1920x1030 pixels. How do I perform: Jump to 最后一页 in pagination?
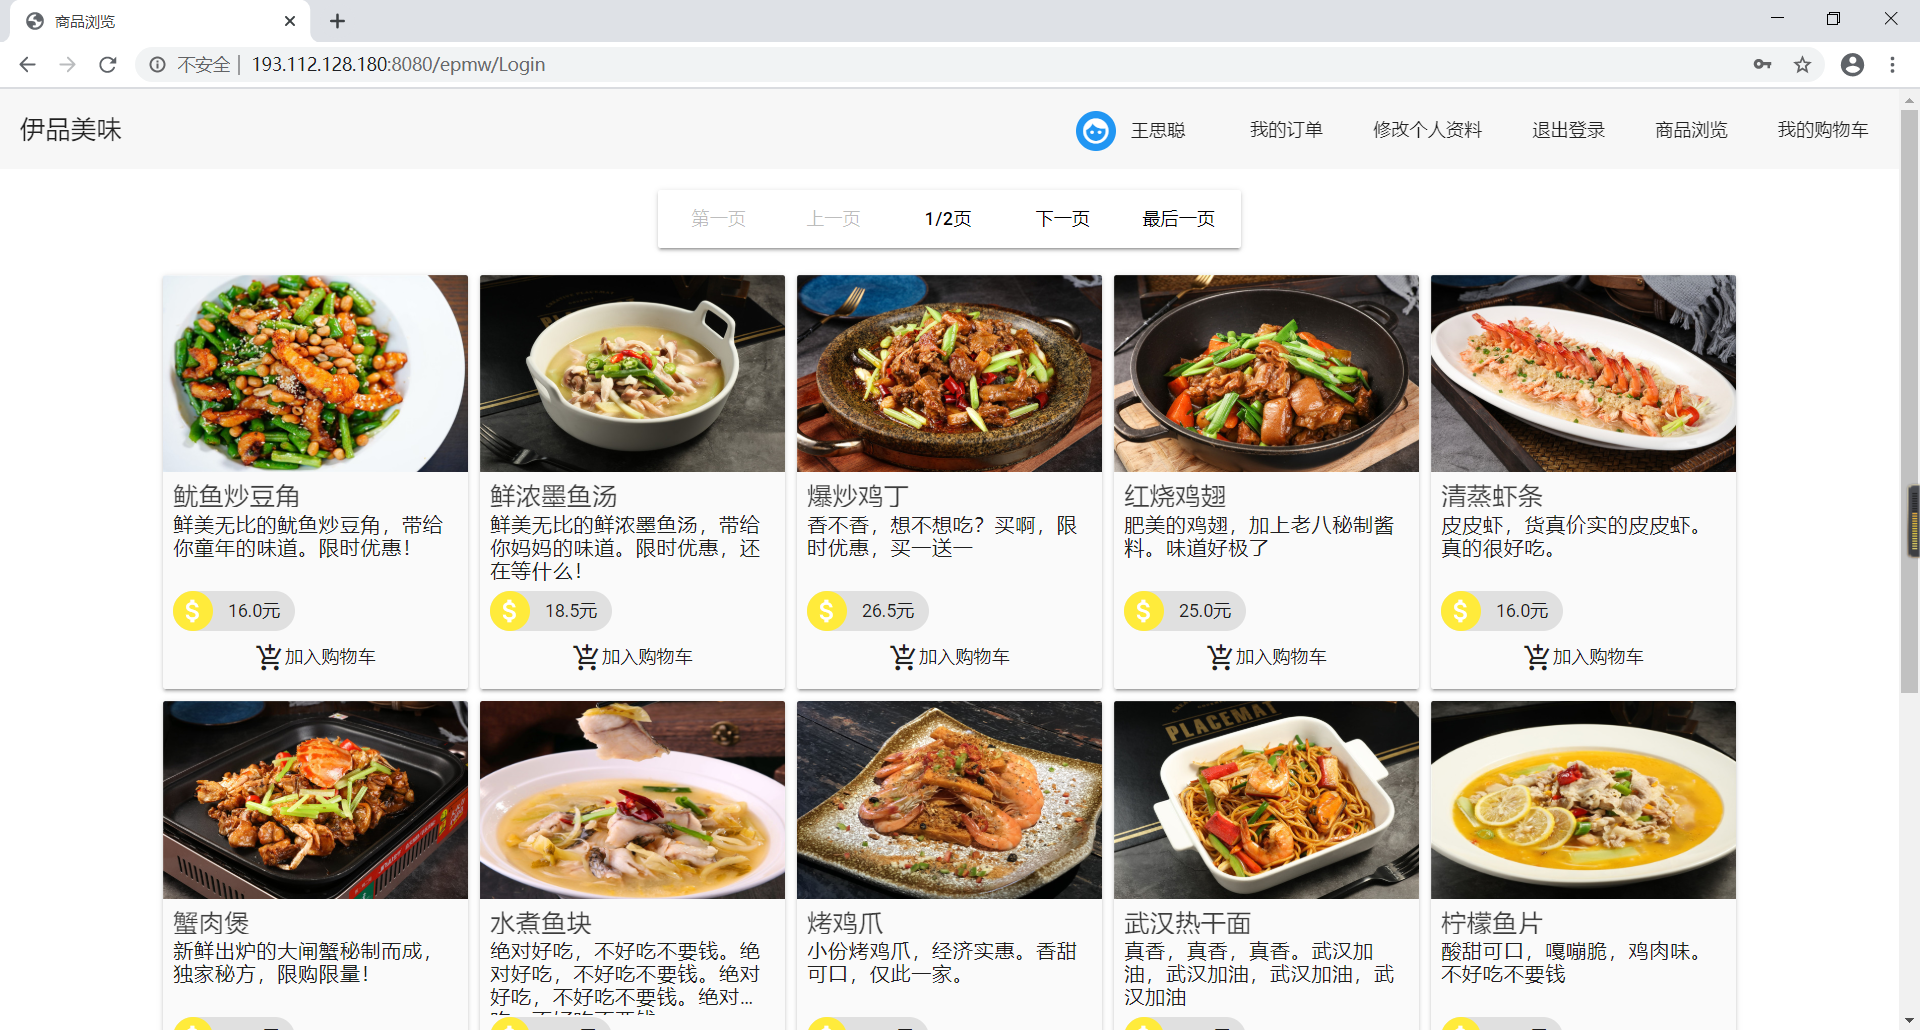click(x=1178, y=219)
